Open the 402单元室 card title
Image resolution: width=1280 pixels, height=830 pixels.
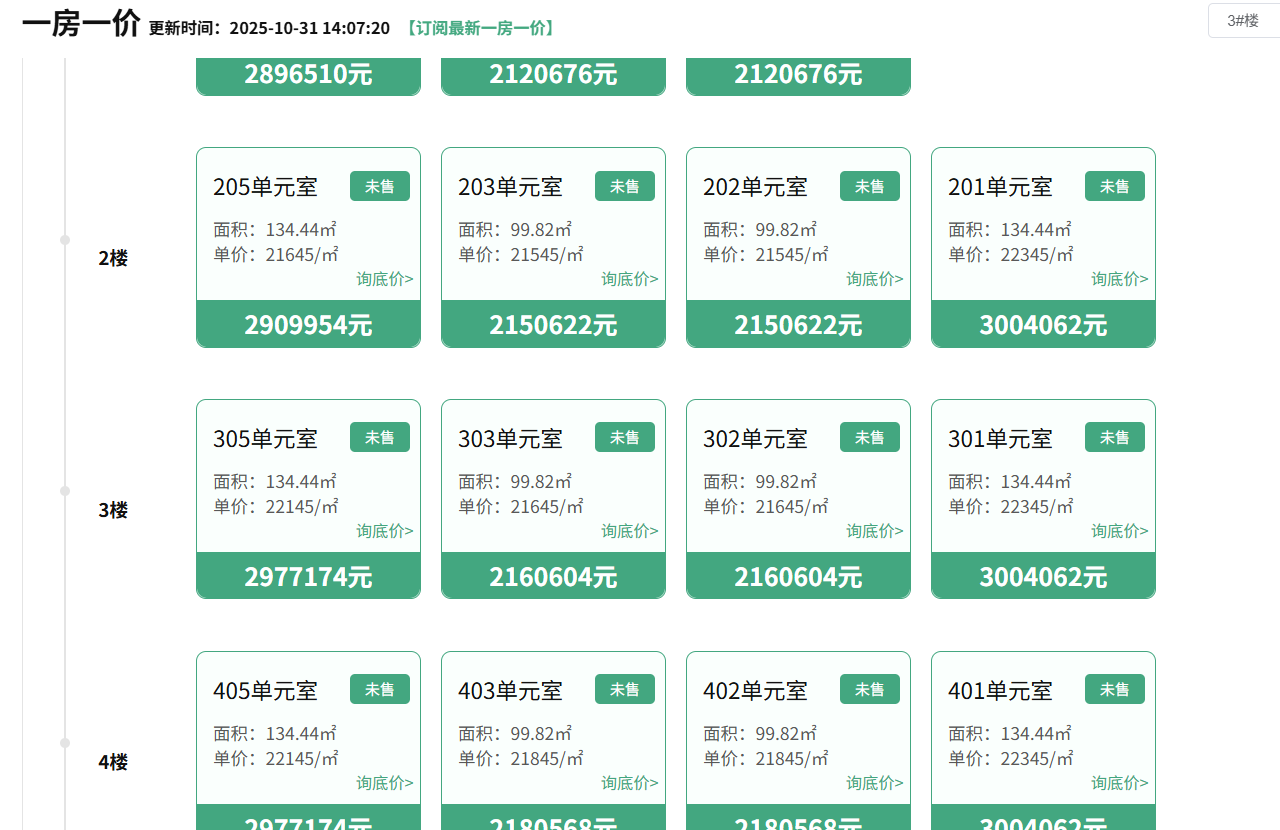(x=755, y=691)
